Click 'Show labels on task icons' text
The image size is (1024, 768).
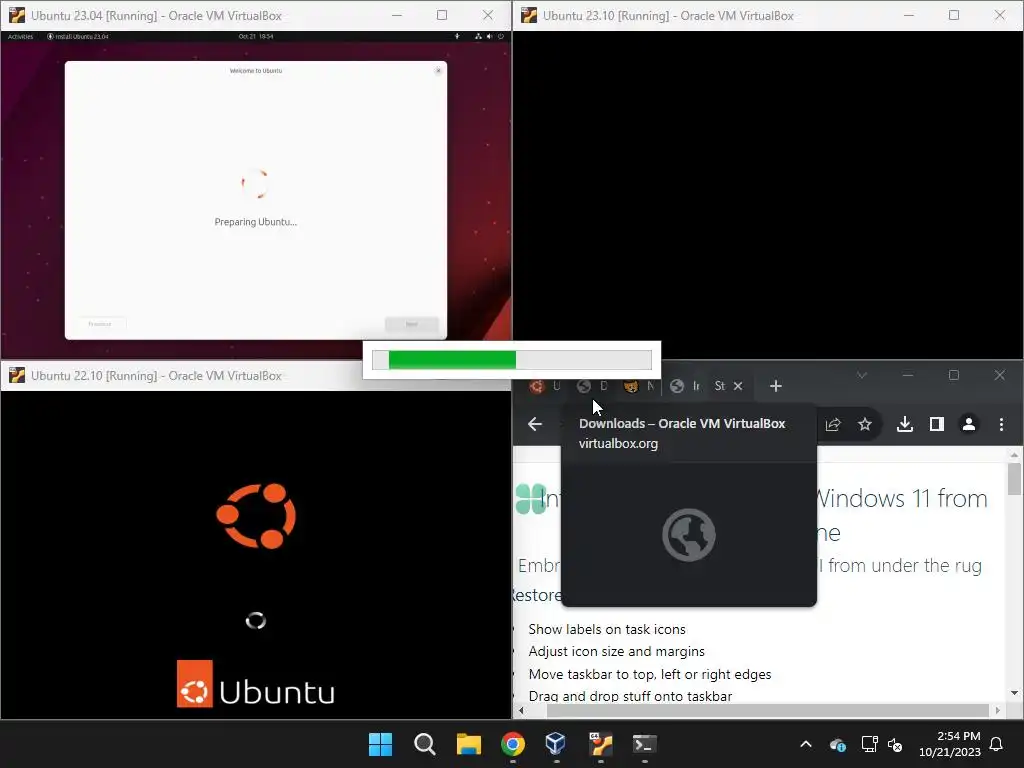pos(607,630)
